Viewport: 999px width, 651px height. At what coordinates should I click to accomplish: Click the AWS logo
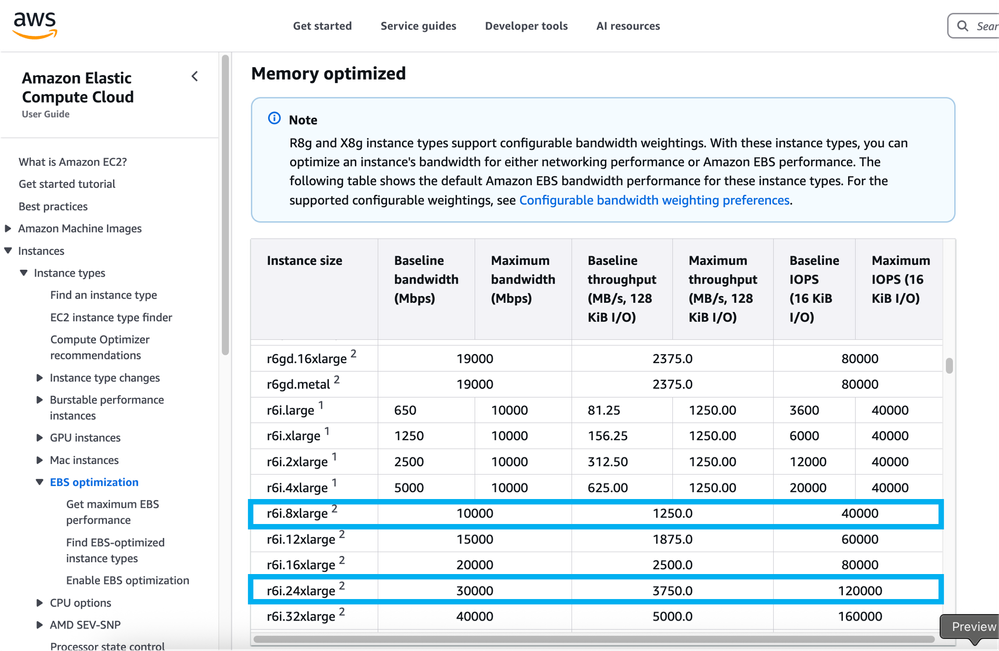34,26
